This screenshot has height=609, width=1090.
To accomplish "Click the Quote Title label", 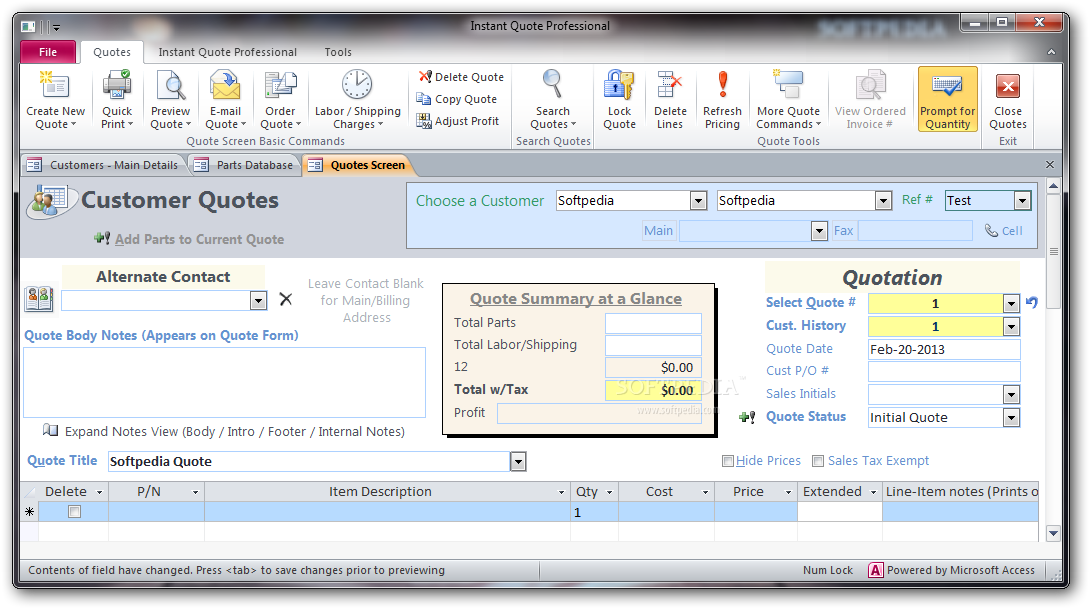I will tap(62, 460).
